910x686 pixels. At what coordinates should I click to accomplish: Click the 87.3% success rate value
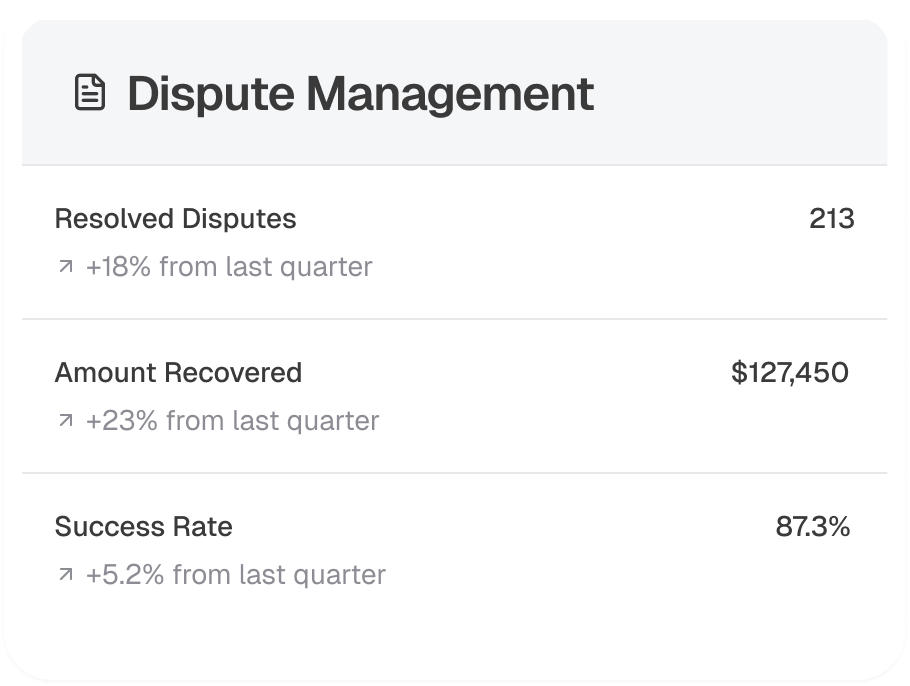point(812,527)
